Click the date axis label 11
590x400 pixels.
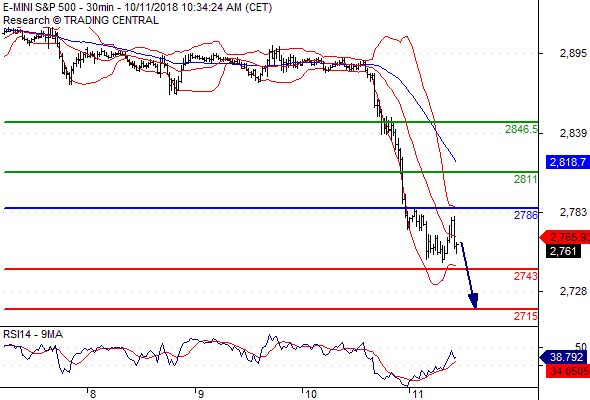(x=418, y=394)
